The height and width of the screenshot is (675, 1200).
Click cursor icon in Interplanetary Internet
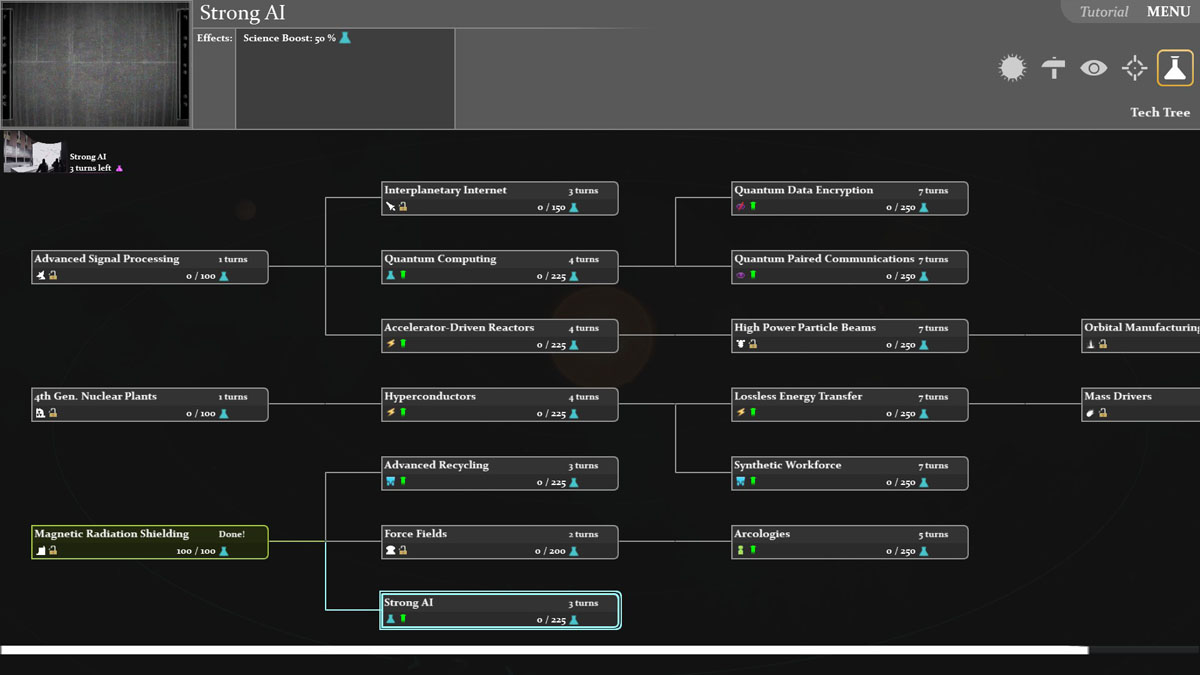[x=391, y=207]
